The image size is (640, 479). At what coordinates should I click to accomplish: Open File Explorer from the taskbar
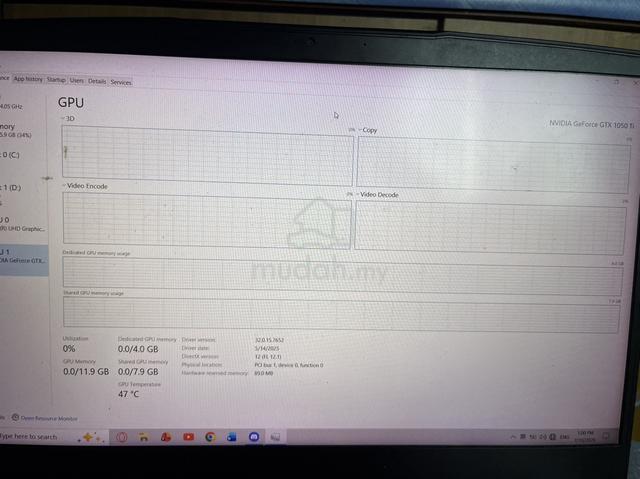(x=144, y=437)
